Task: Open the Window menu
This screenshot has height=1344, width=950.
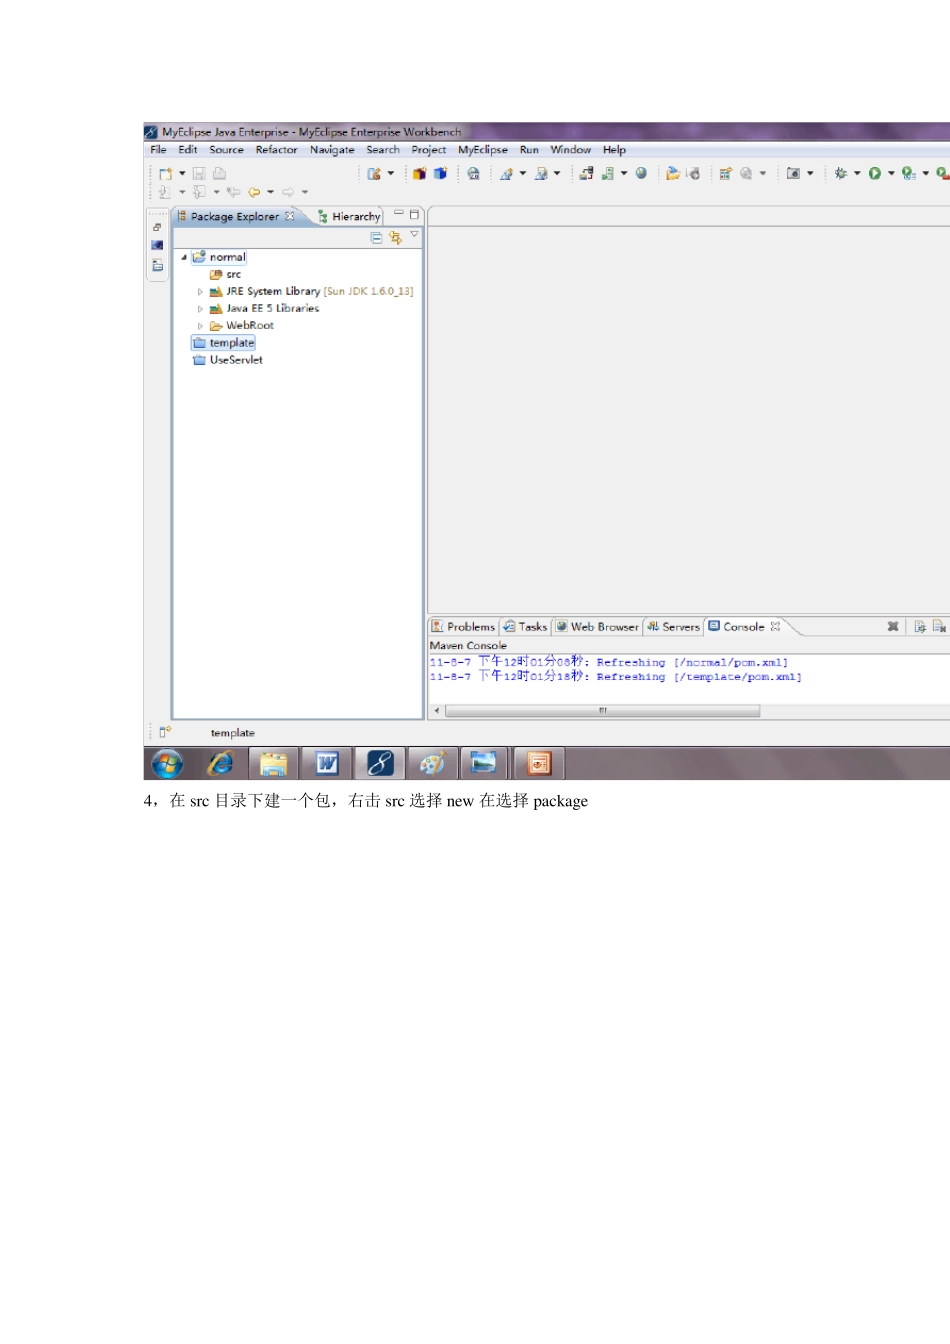Action: pos(570,150)
